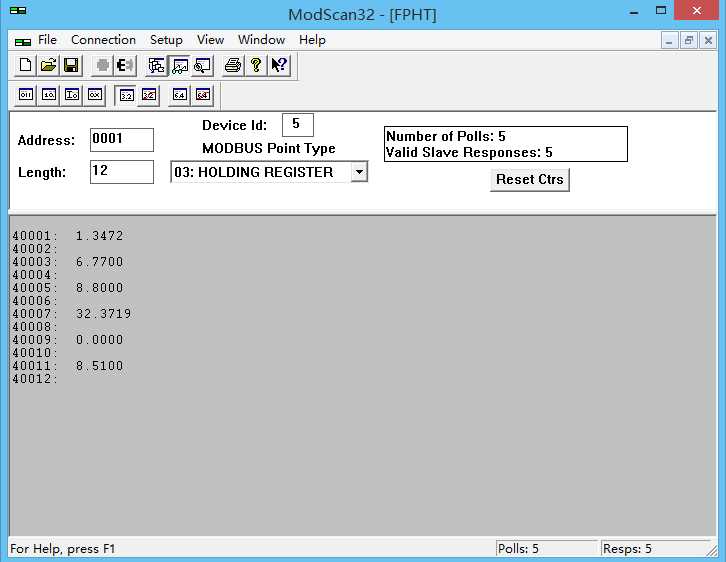Viewport: 726px width, 562px height.
Task: Select register 40003 value 6.7700
Action: (100, 262)
